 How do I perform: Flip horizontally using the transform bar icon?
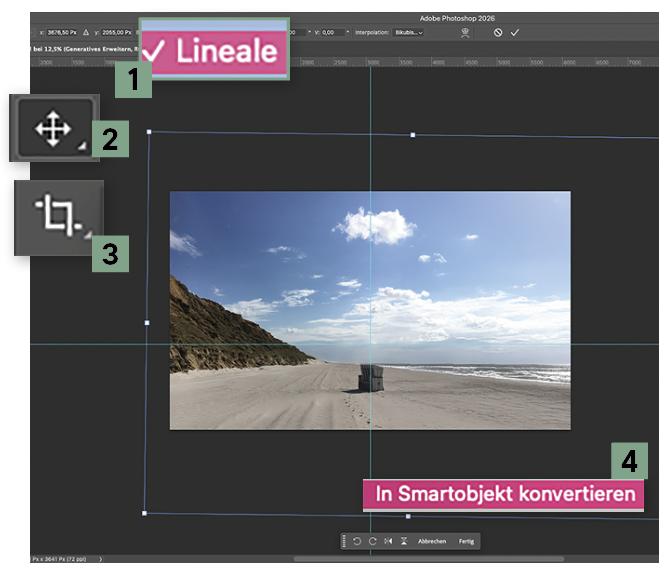[388, 541]
